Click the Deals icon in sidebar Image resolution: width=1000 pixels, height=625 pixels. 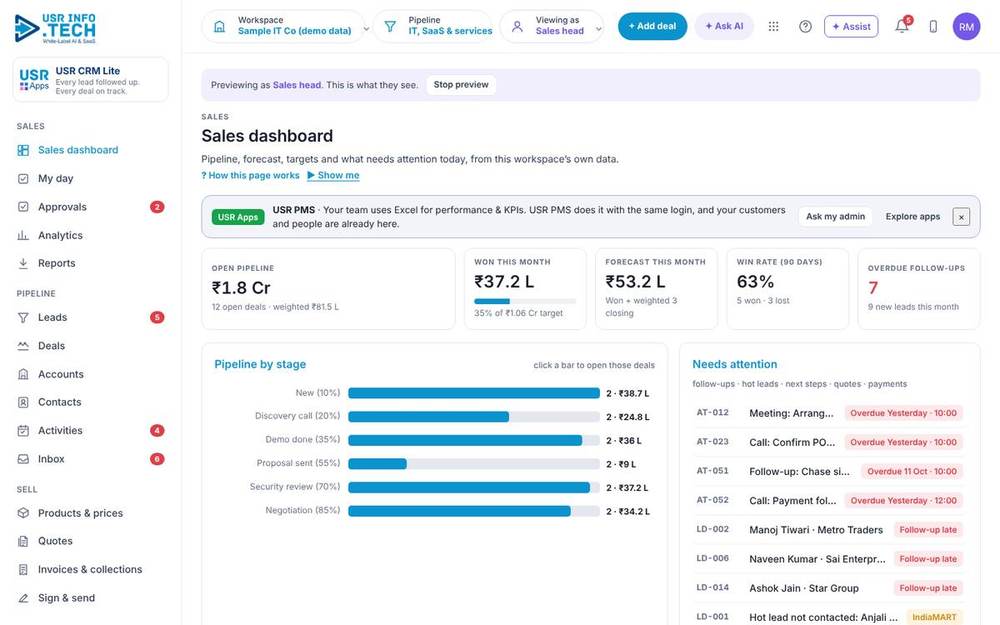tap(23, 346)
